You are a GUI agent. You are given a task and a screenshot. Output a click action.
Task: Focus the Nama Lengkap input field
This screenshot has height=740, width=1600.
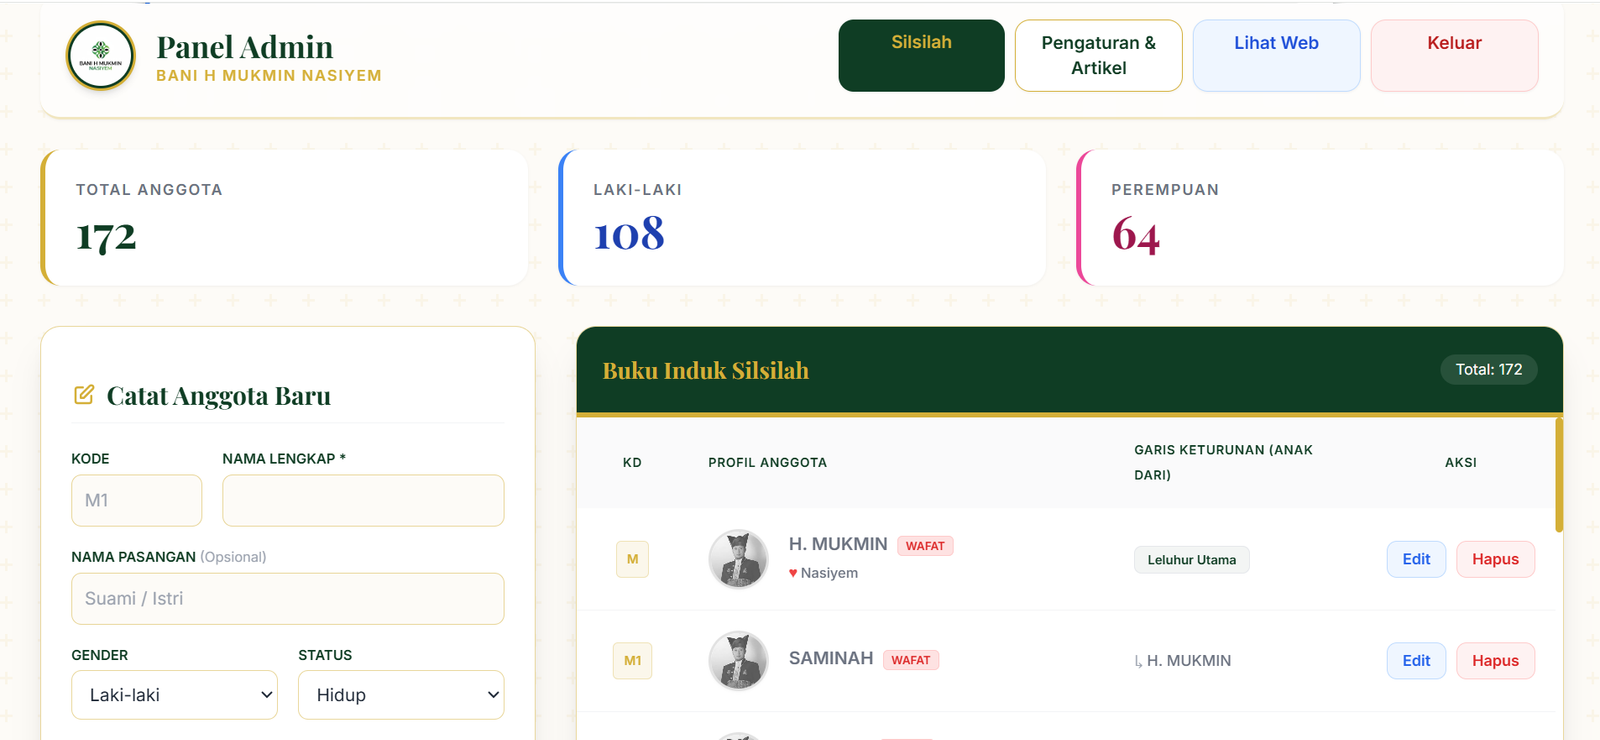coord(363,500)
